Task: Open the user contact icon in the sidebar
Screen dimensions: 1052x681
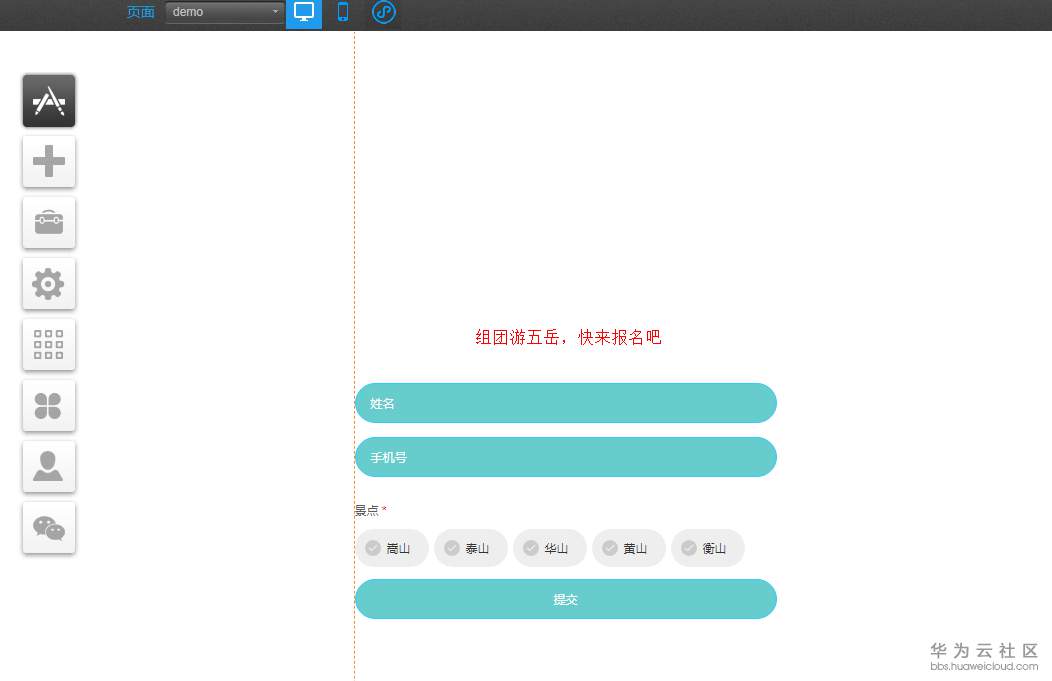Action: (48, 466)
